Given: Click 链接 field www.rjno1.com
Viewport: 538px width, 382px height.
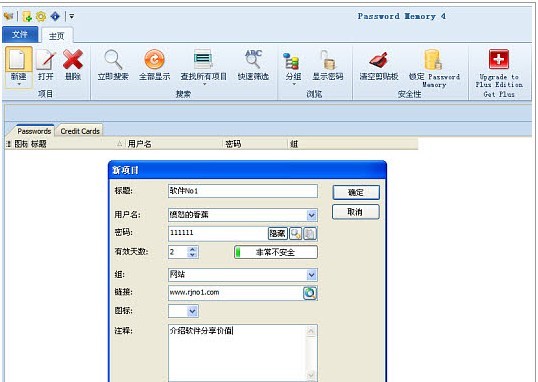Looking at the screenshot, I should [235, 293].
